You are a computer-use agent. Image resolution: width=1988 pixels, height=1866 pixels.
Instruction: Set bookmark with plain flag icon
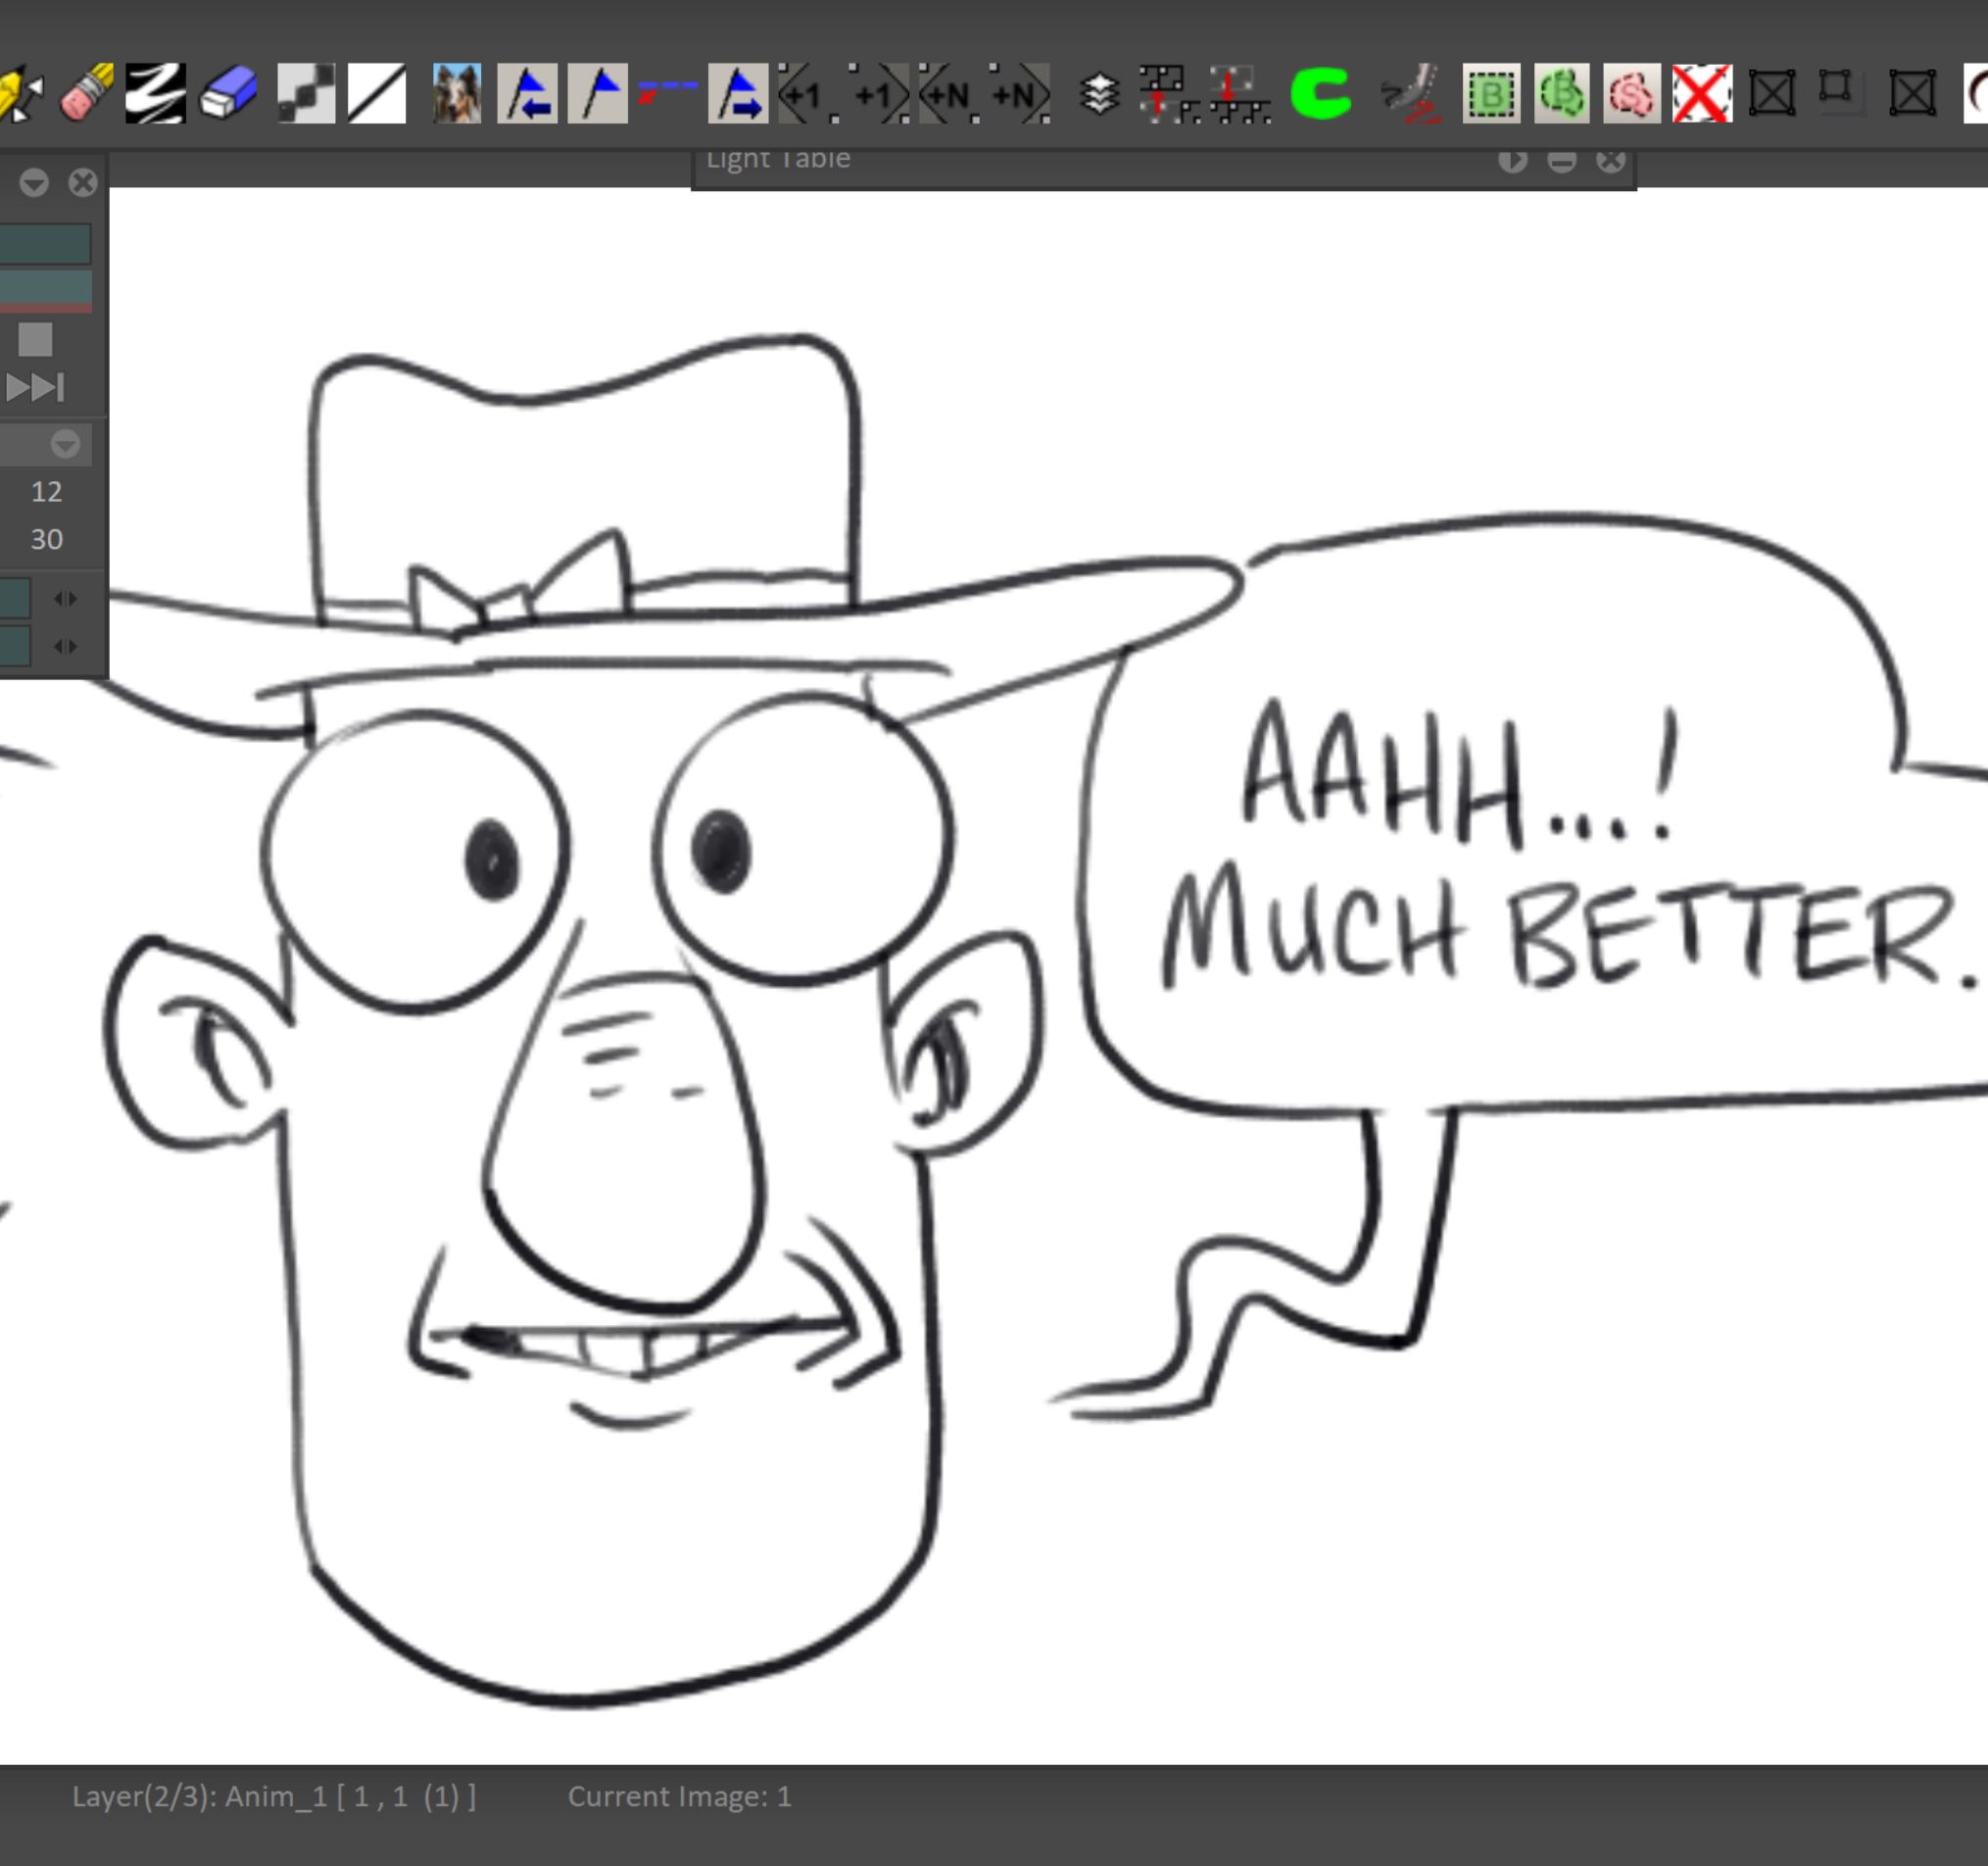pos(598,94)
